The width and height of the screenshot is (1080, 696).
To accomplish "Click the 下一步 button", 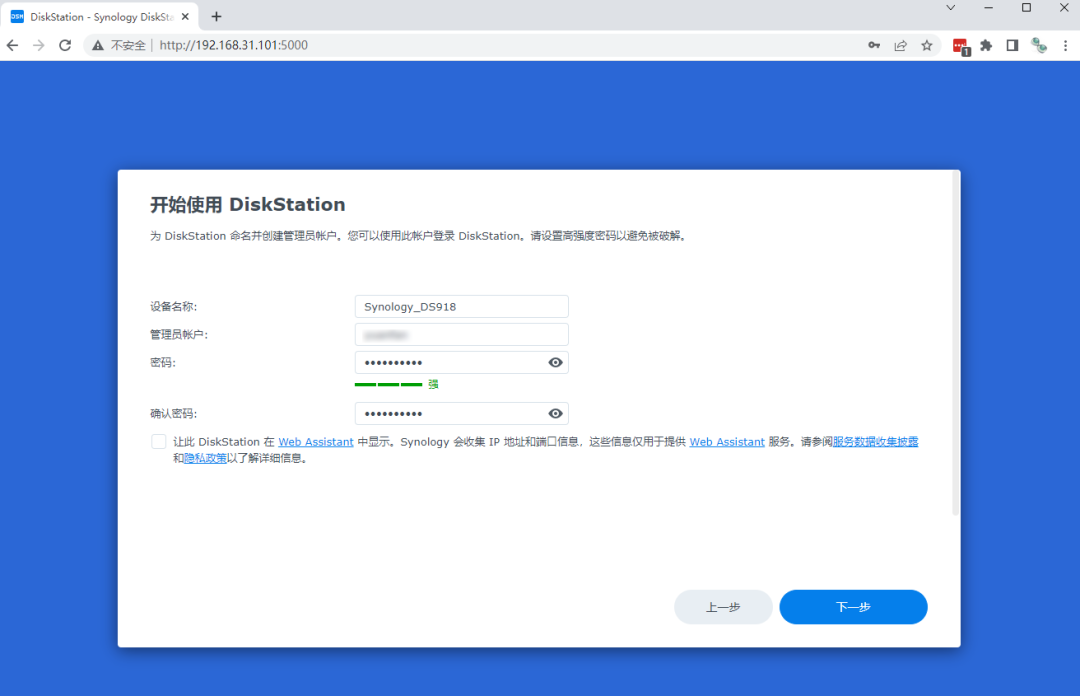I will [x=853, y=607].
